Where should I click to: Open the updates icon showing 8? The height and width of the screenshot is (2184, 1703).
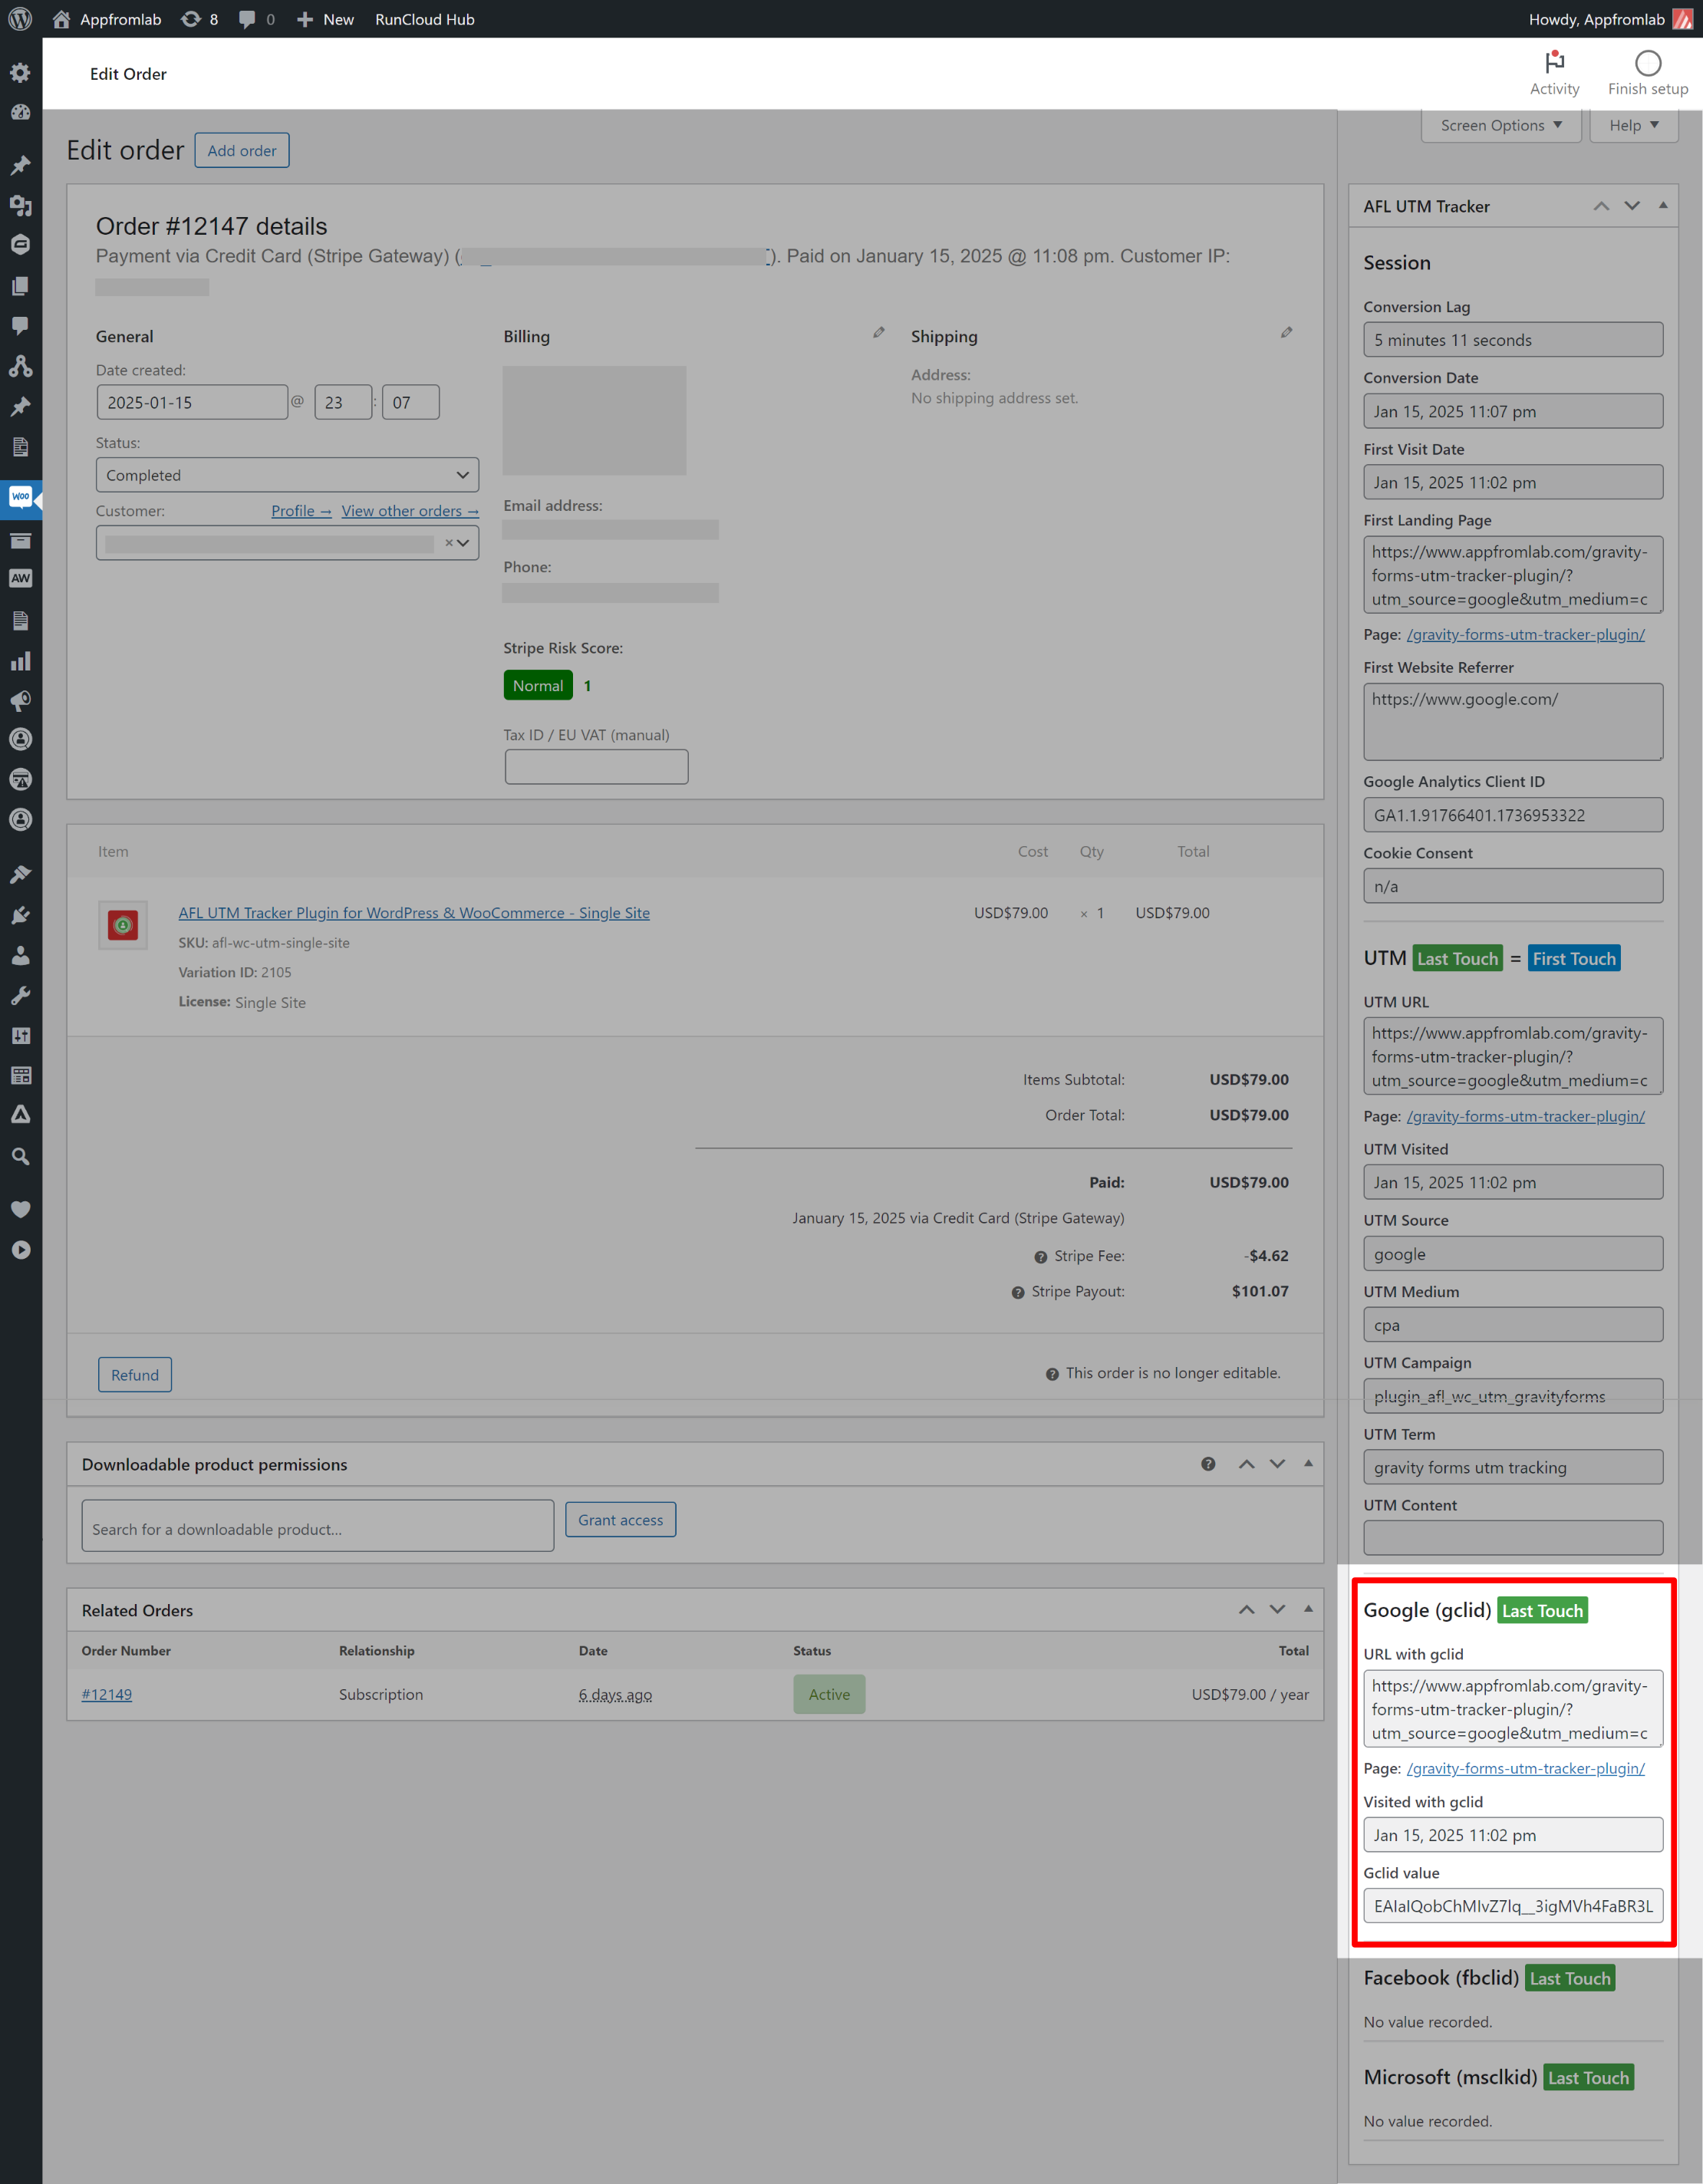point(199,19)
